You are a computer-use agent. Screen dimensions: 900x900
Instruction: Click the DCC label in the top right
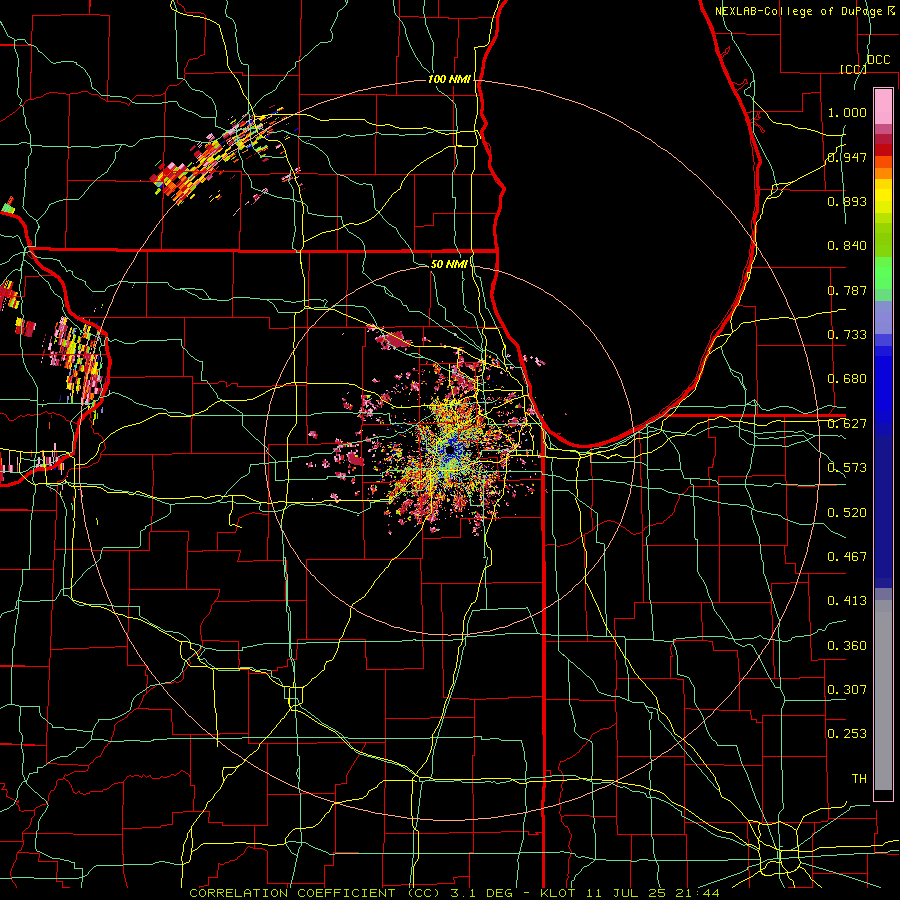coord(878,60)
